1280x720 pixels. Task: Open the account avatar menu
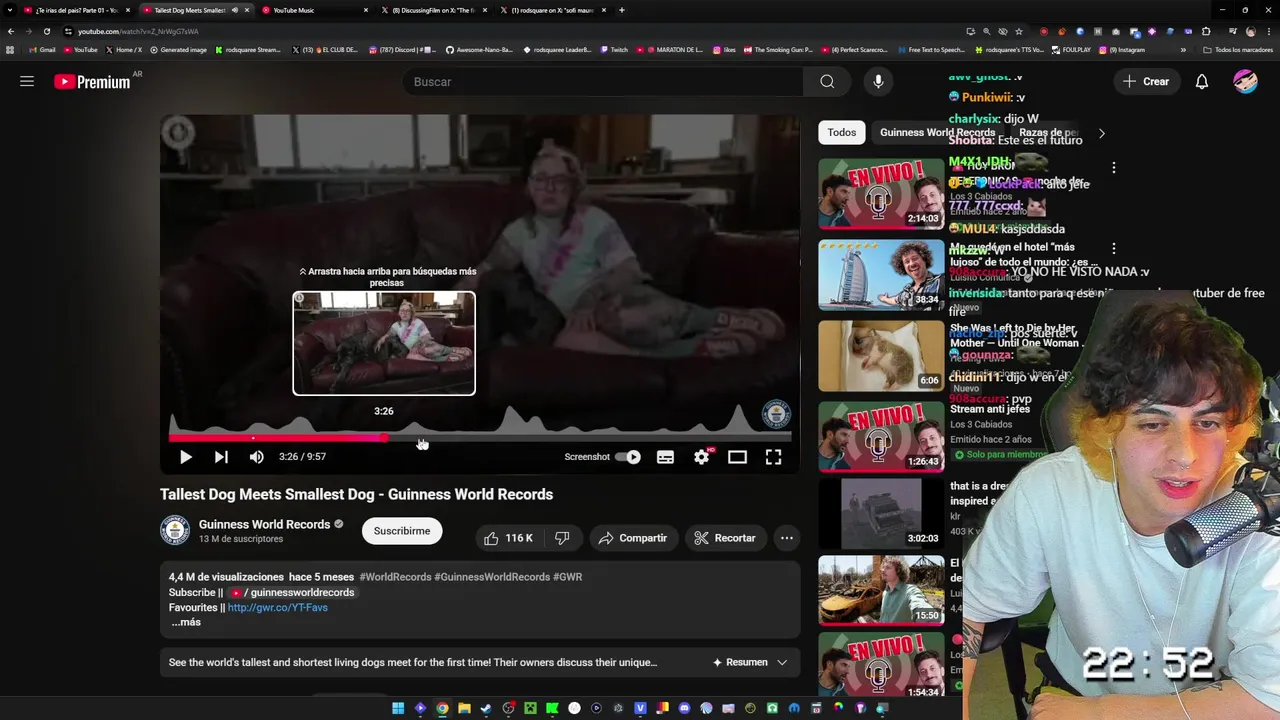click(1245, 82)
